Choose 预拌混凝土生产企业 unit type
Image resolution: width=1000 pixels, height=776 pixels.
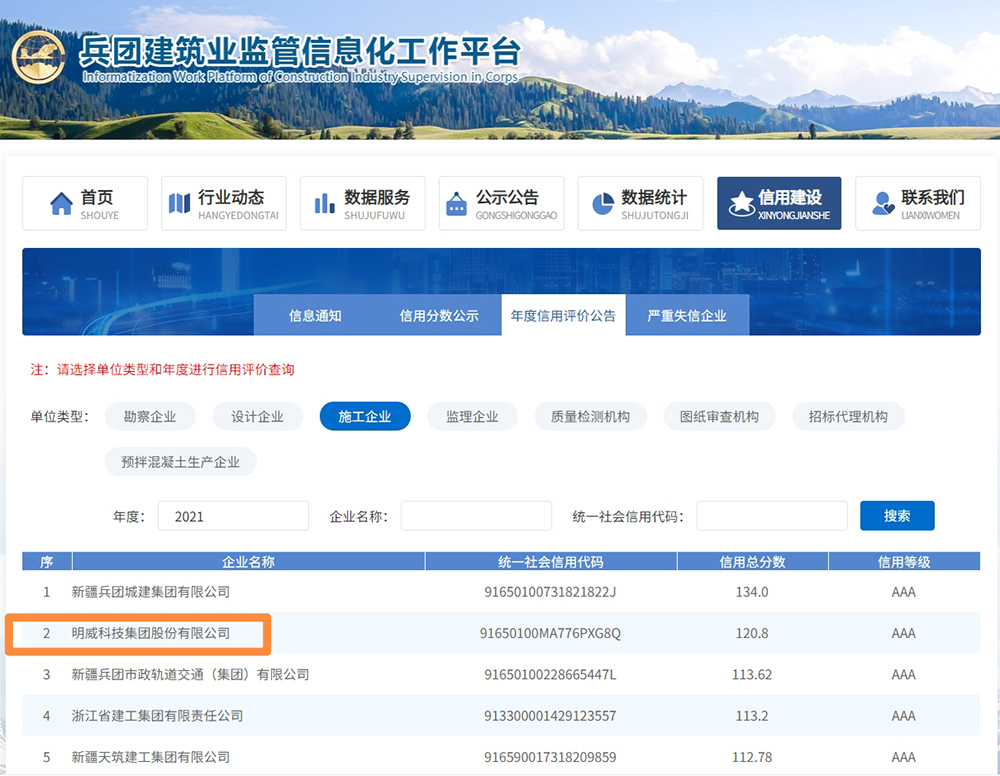point(181,462)
